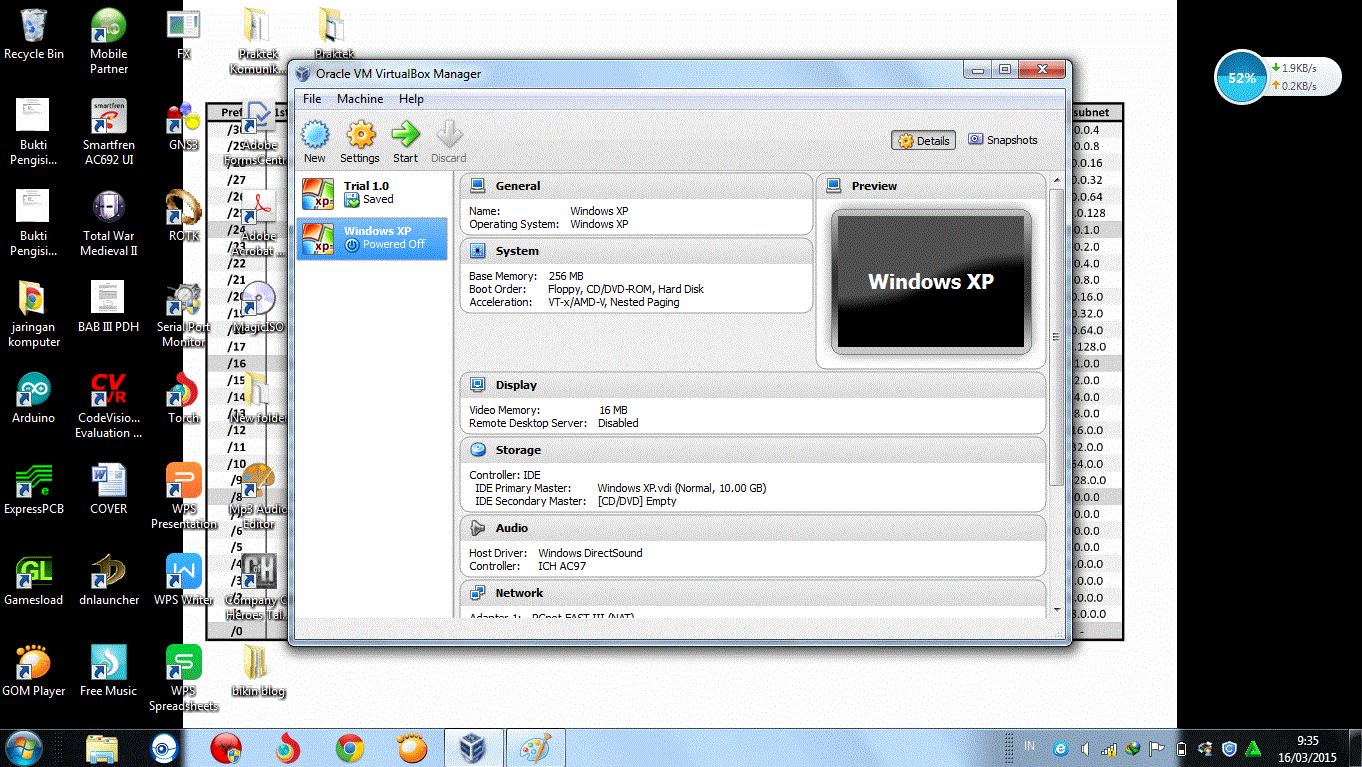Switch to the Snapshots view button
The image size is (1362, 767).
1003,140
